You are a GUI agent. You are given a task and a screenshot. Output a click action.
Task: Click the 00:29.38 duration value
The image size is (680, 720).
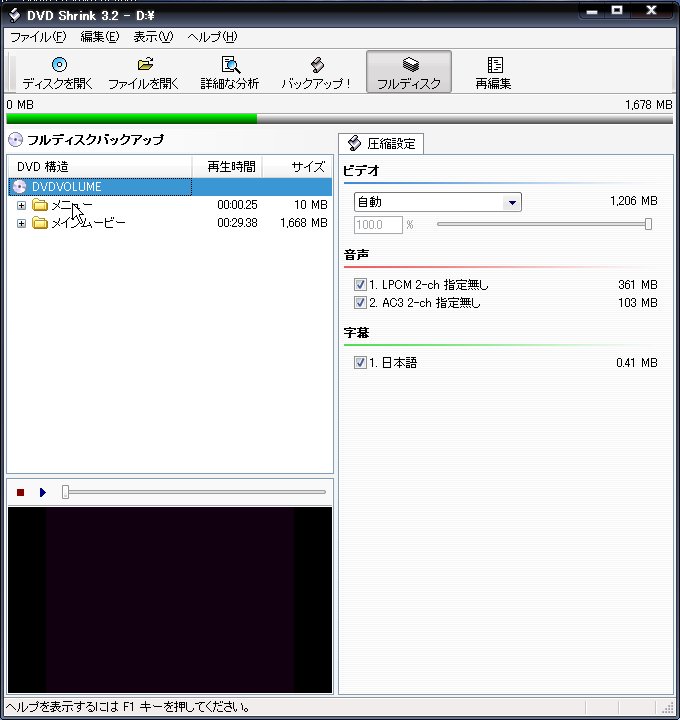tap(237, 223)
